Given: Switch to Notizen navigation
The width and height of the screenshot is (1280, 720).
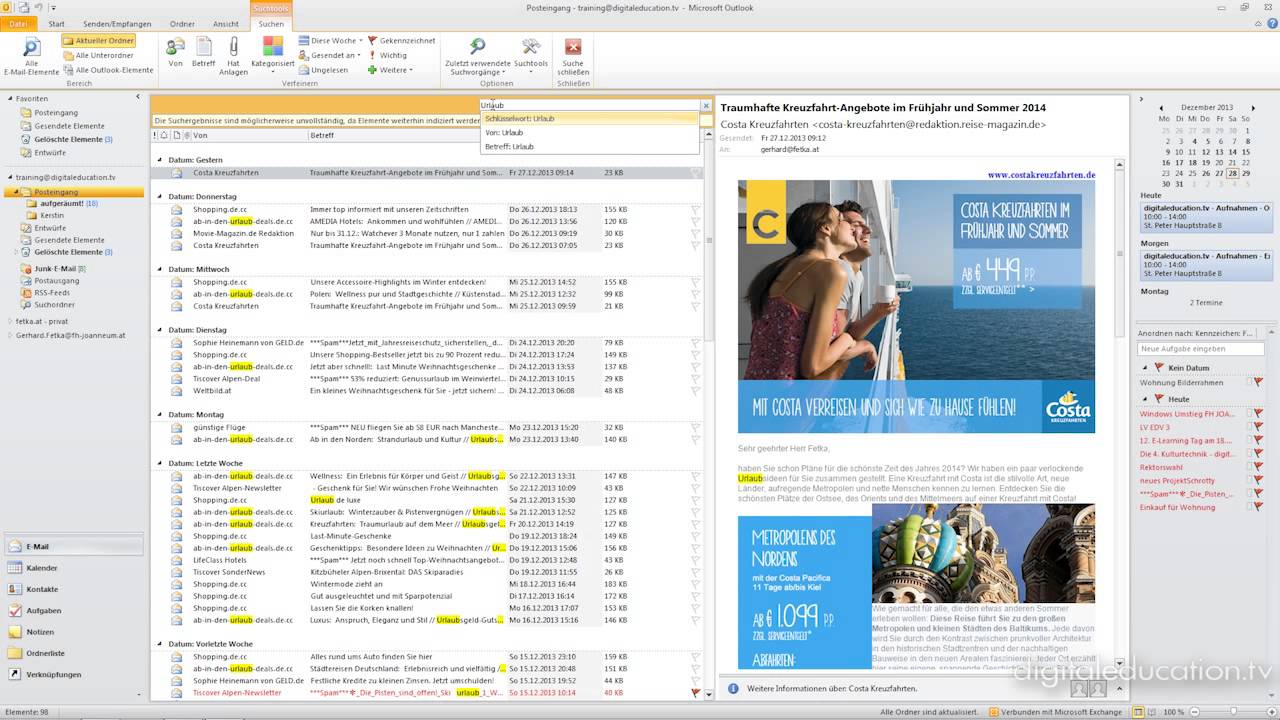Looking at the screenshot, I should pos(73,632).
